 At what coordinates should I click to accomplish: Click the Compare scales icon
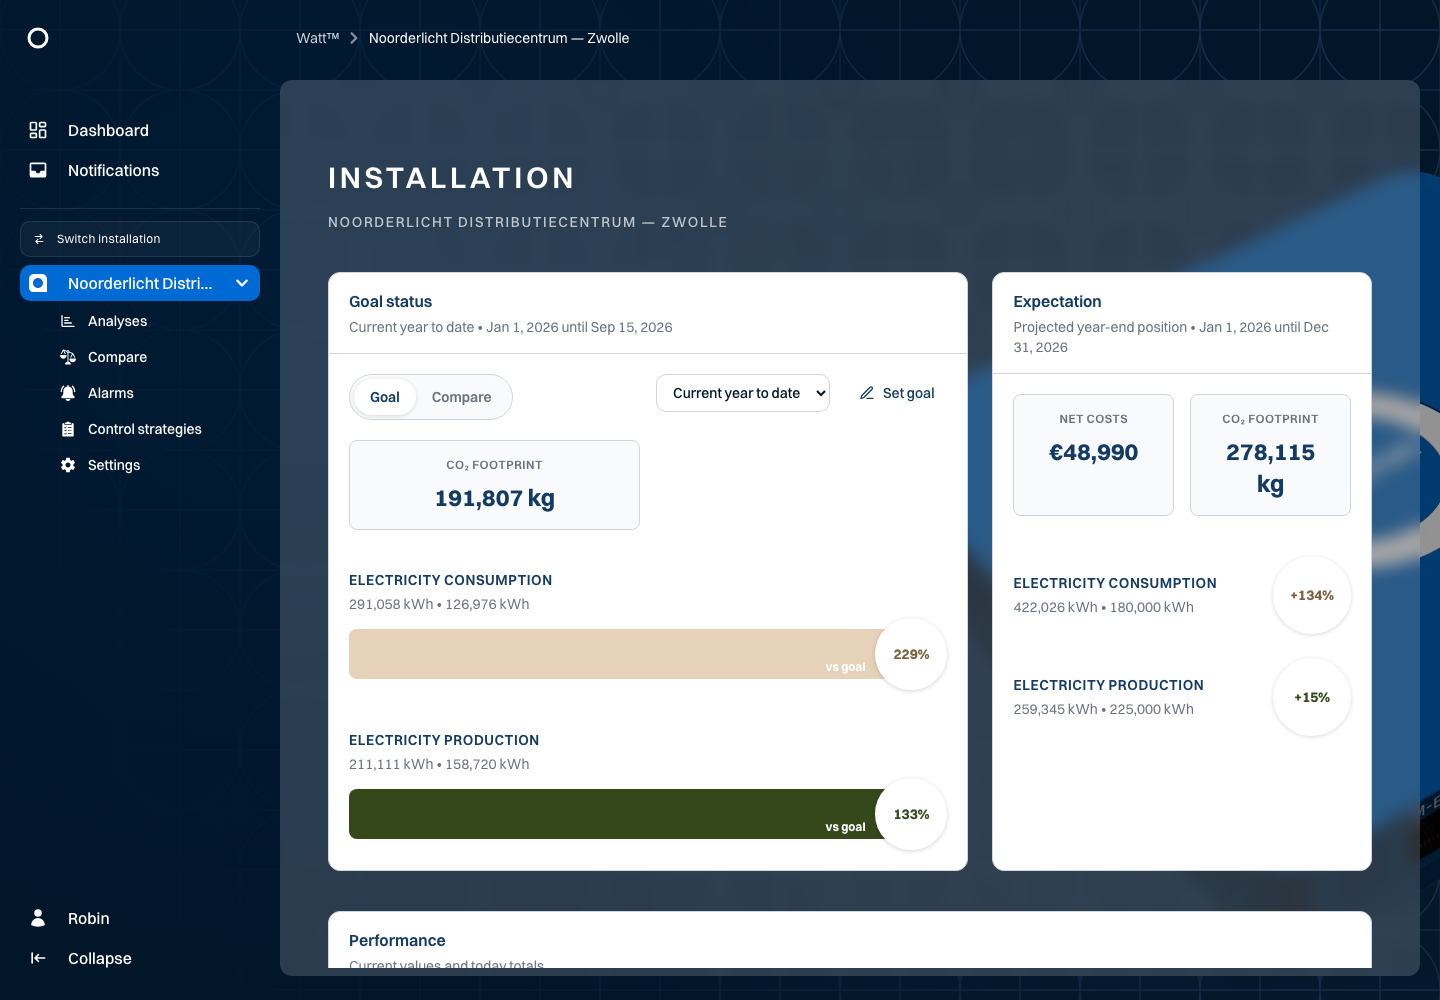click(x=68, y=357)
